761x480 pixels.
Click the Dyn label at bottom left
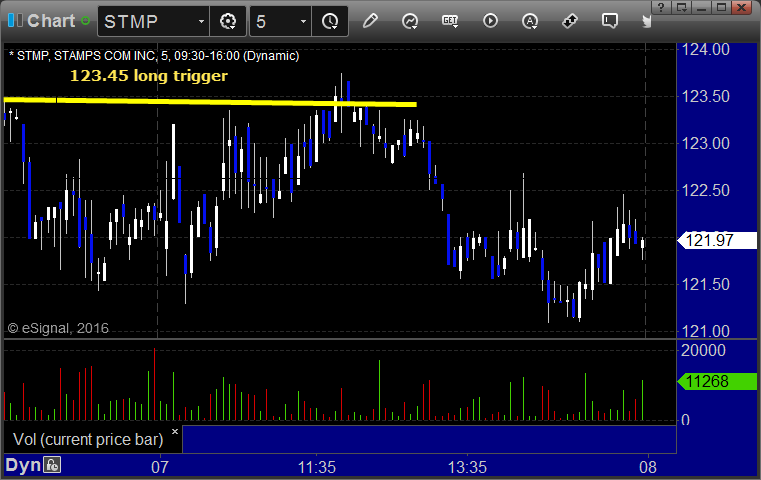(23, 465)
